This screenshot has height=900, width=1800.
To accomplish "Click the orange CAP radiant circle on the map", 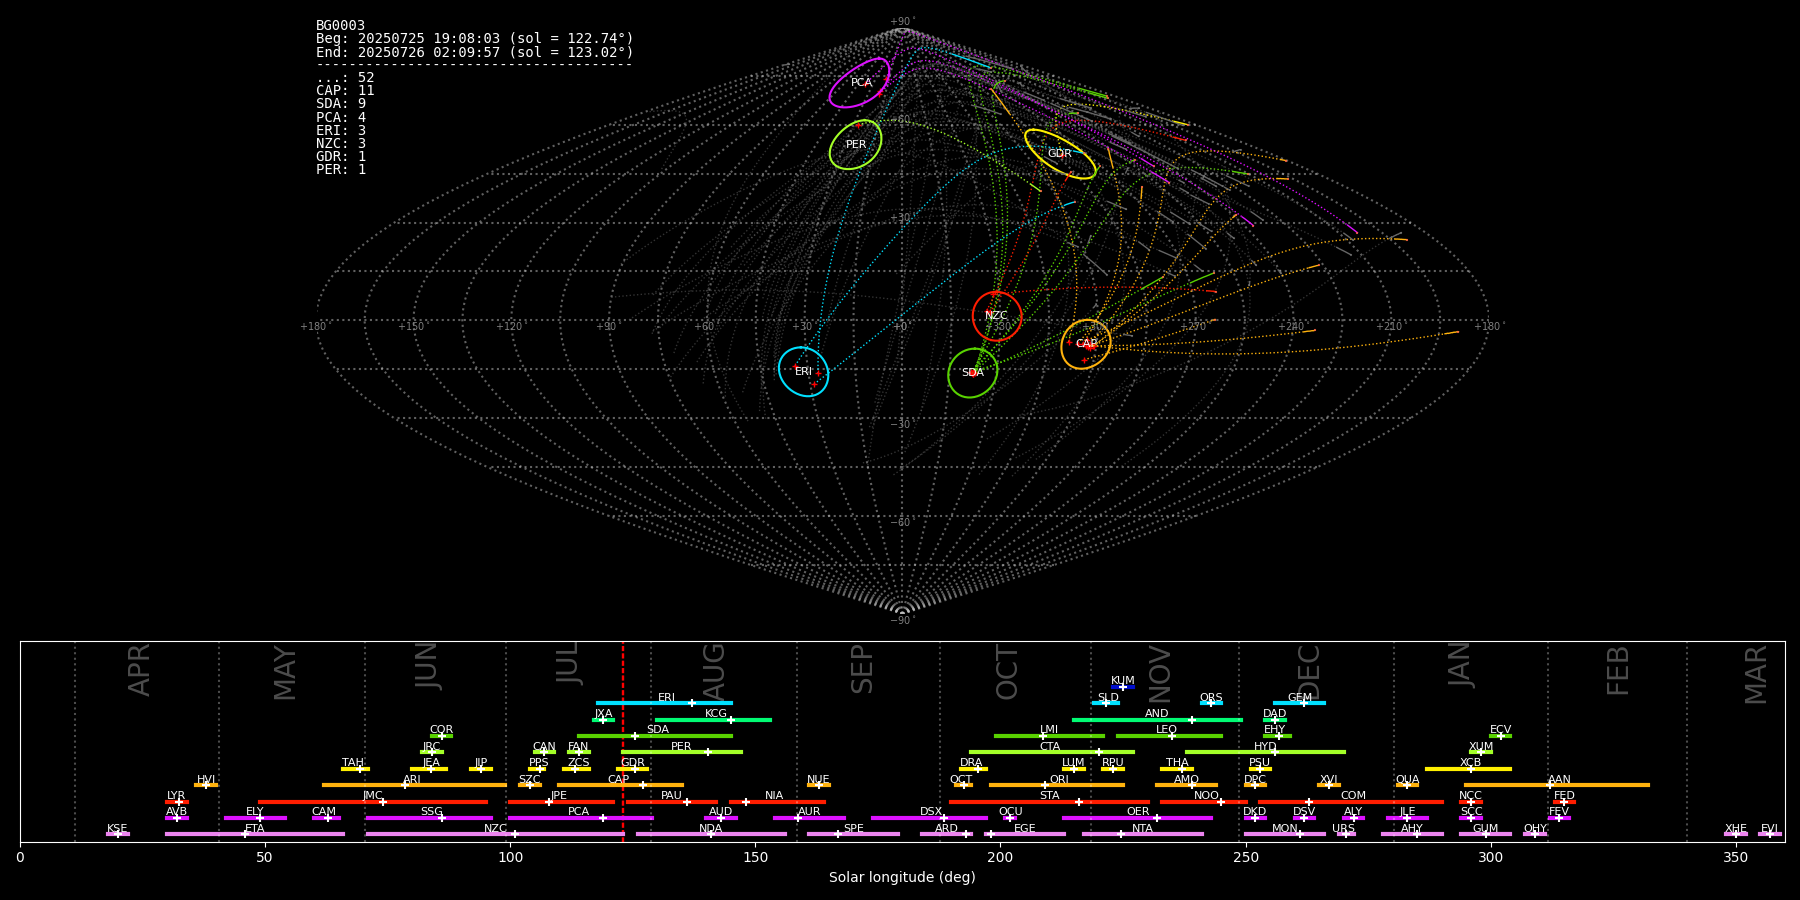I will (x=1086, y=344).
